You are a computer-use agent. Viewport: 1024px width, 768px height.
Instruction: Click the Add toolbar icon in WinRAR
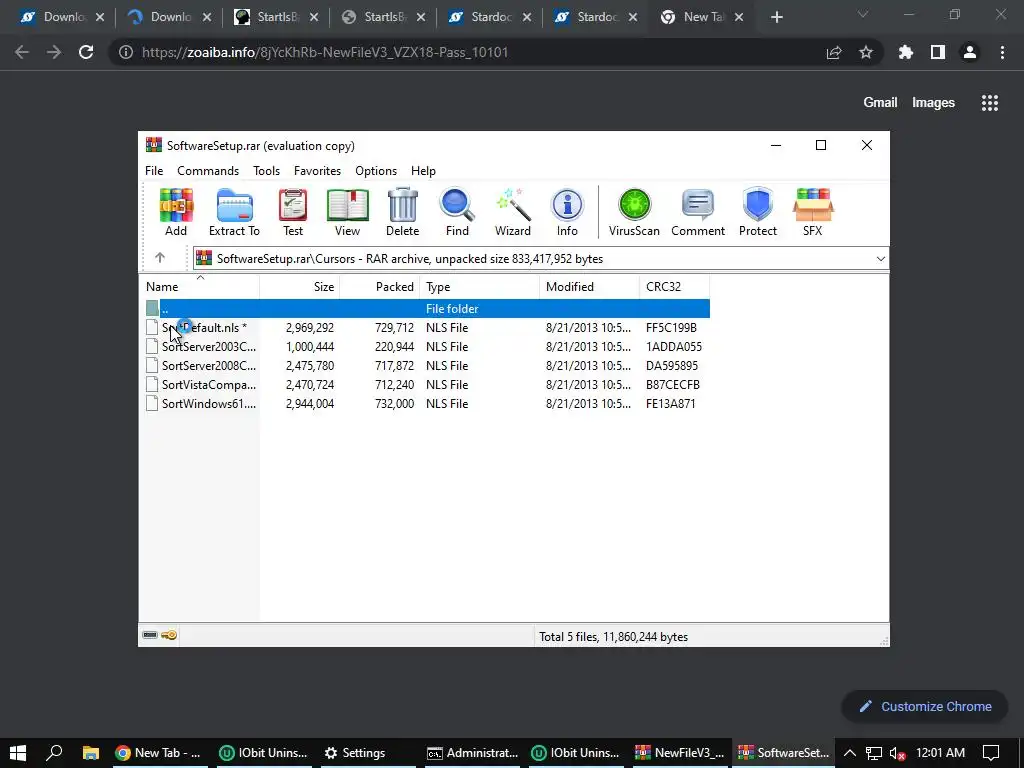[x=176, y=212]
